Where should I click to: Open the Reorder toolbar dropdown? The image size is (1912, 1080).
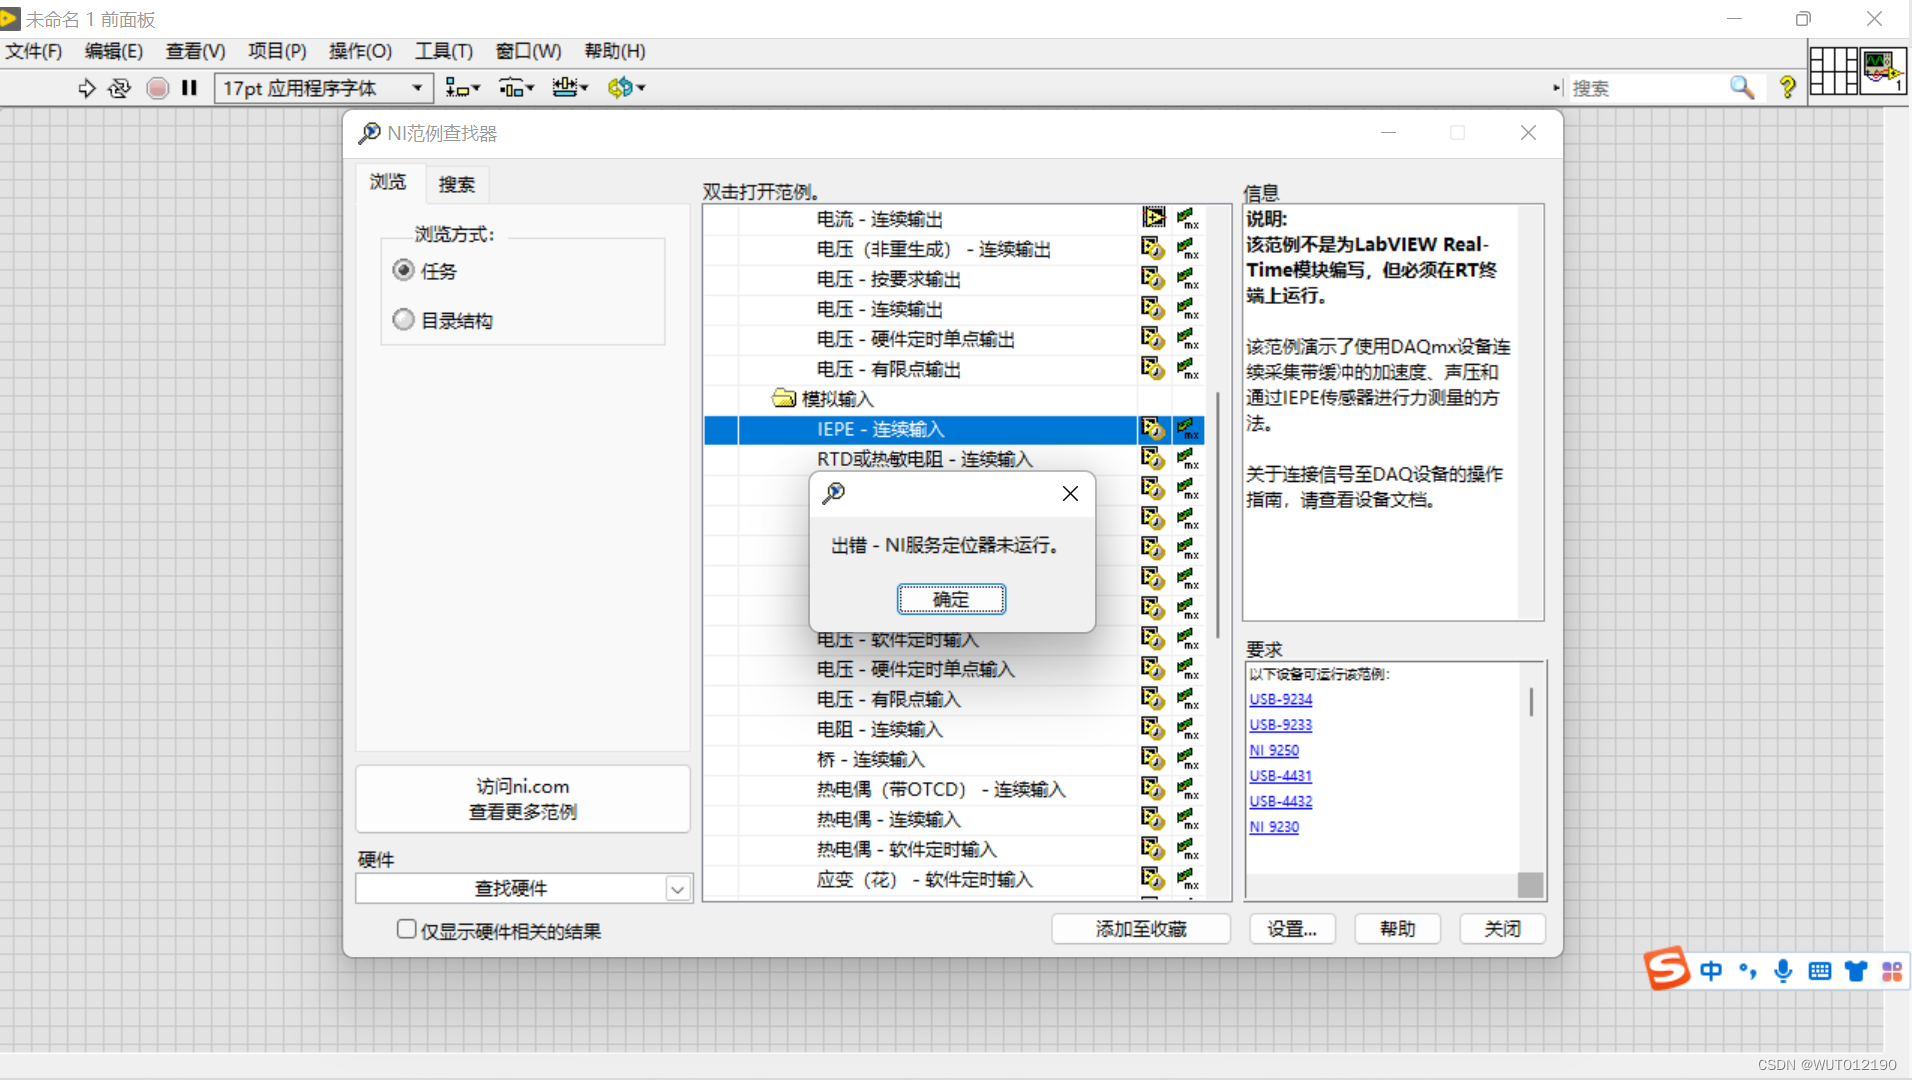click(626, 88)
